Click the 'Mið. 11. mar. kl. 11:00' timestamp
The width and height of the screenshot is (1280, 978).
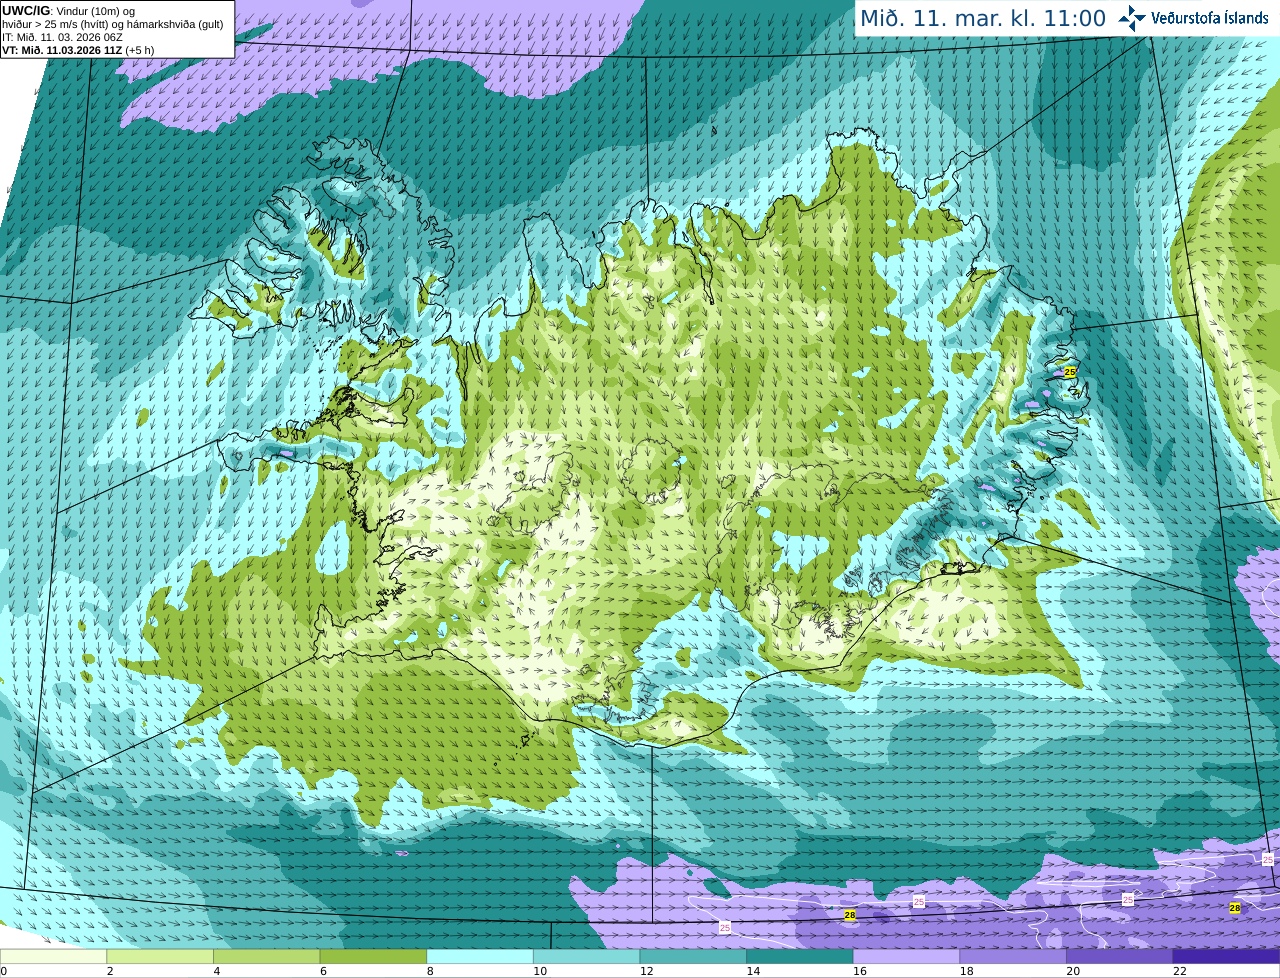point(983,18)
